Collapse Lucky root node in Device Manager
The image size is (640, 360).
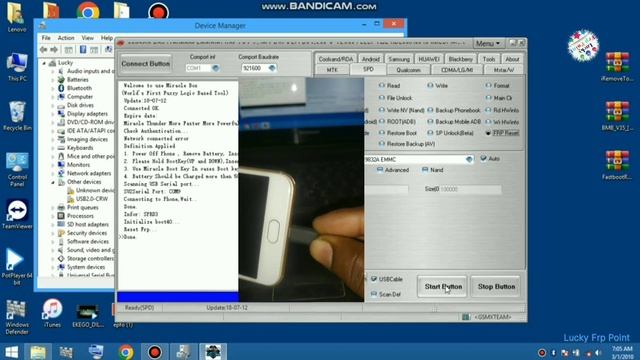(x=44, y=63)
